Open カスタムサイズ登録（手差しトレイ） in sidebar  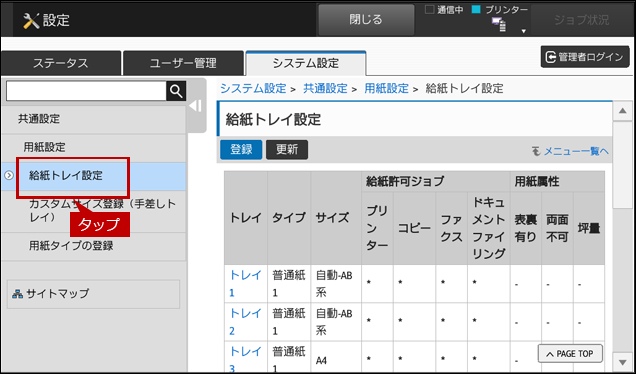[x=93, y=211]
